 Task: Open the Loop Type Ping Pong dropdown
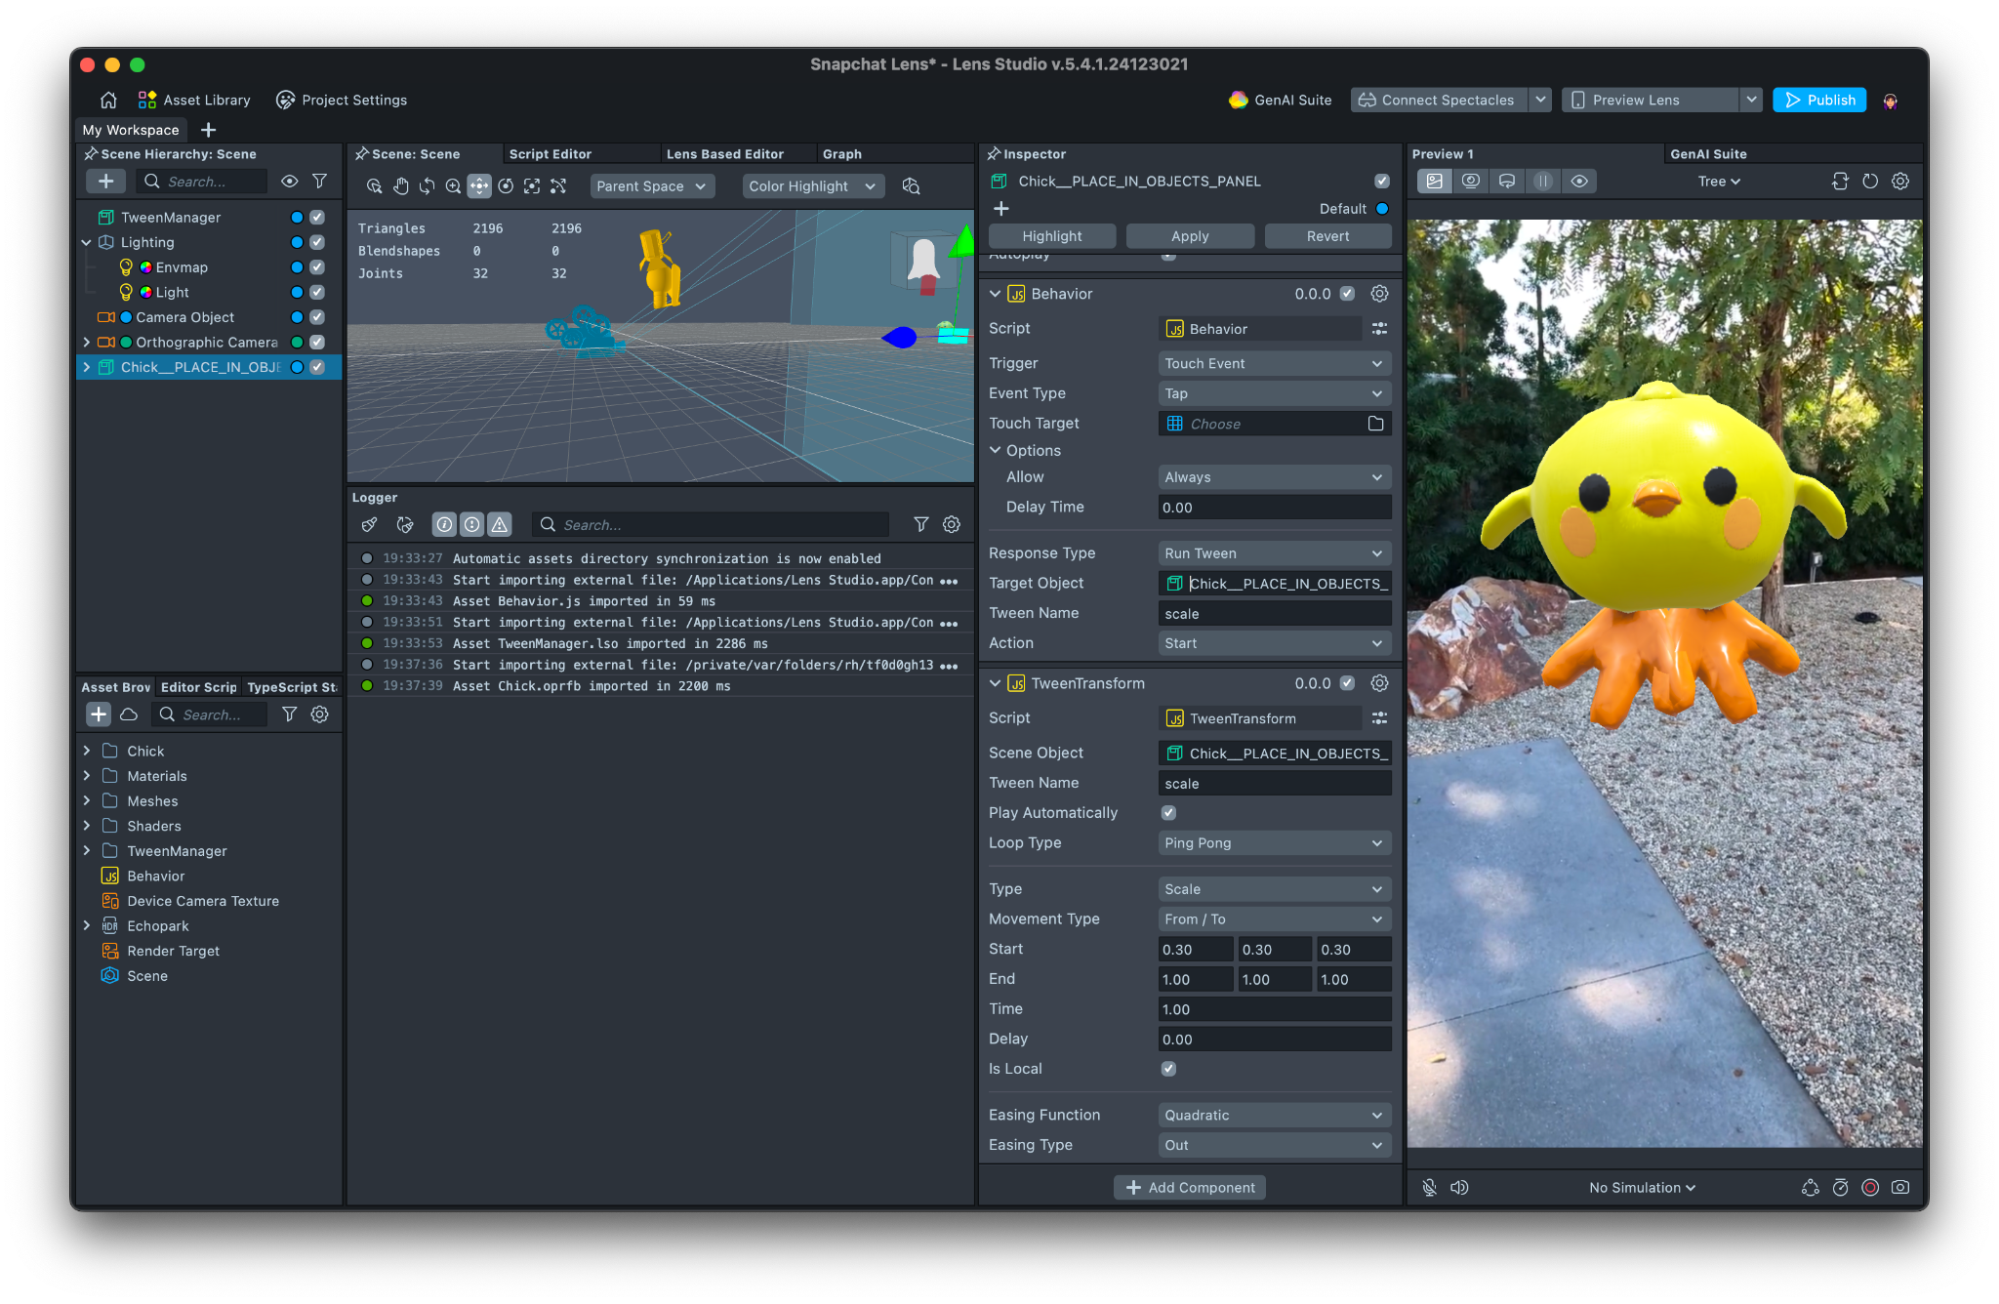click(x=1272, y=843)
